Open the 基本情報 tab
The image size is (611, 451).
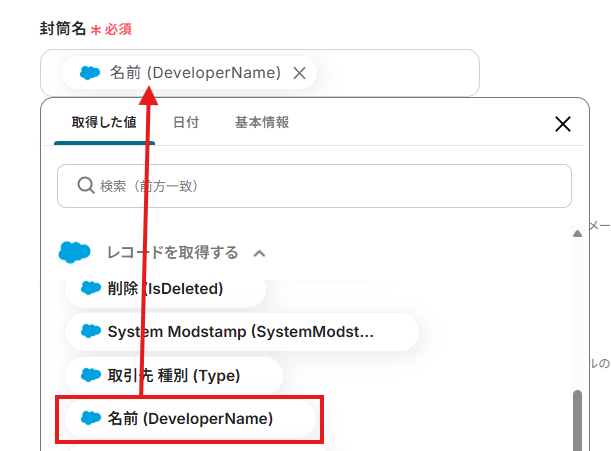[x=262, y=122]
